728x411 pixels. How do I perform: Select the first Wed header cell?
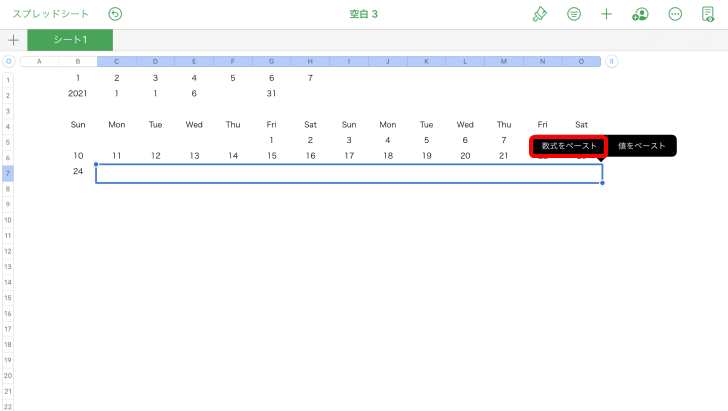pos(194,124)
